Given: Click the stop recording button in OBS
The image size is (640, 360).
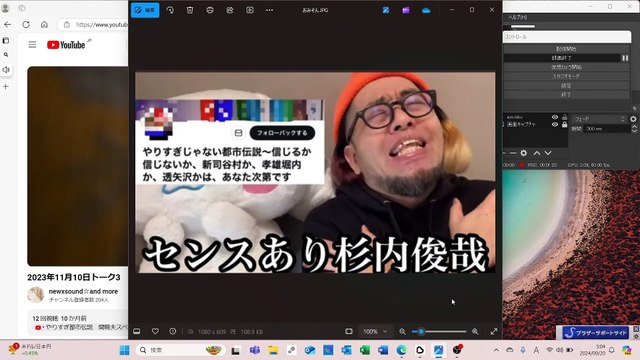Looking at the screenshot, I should (x=562, y=58).
